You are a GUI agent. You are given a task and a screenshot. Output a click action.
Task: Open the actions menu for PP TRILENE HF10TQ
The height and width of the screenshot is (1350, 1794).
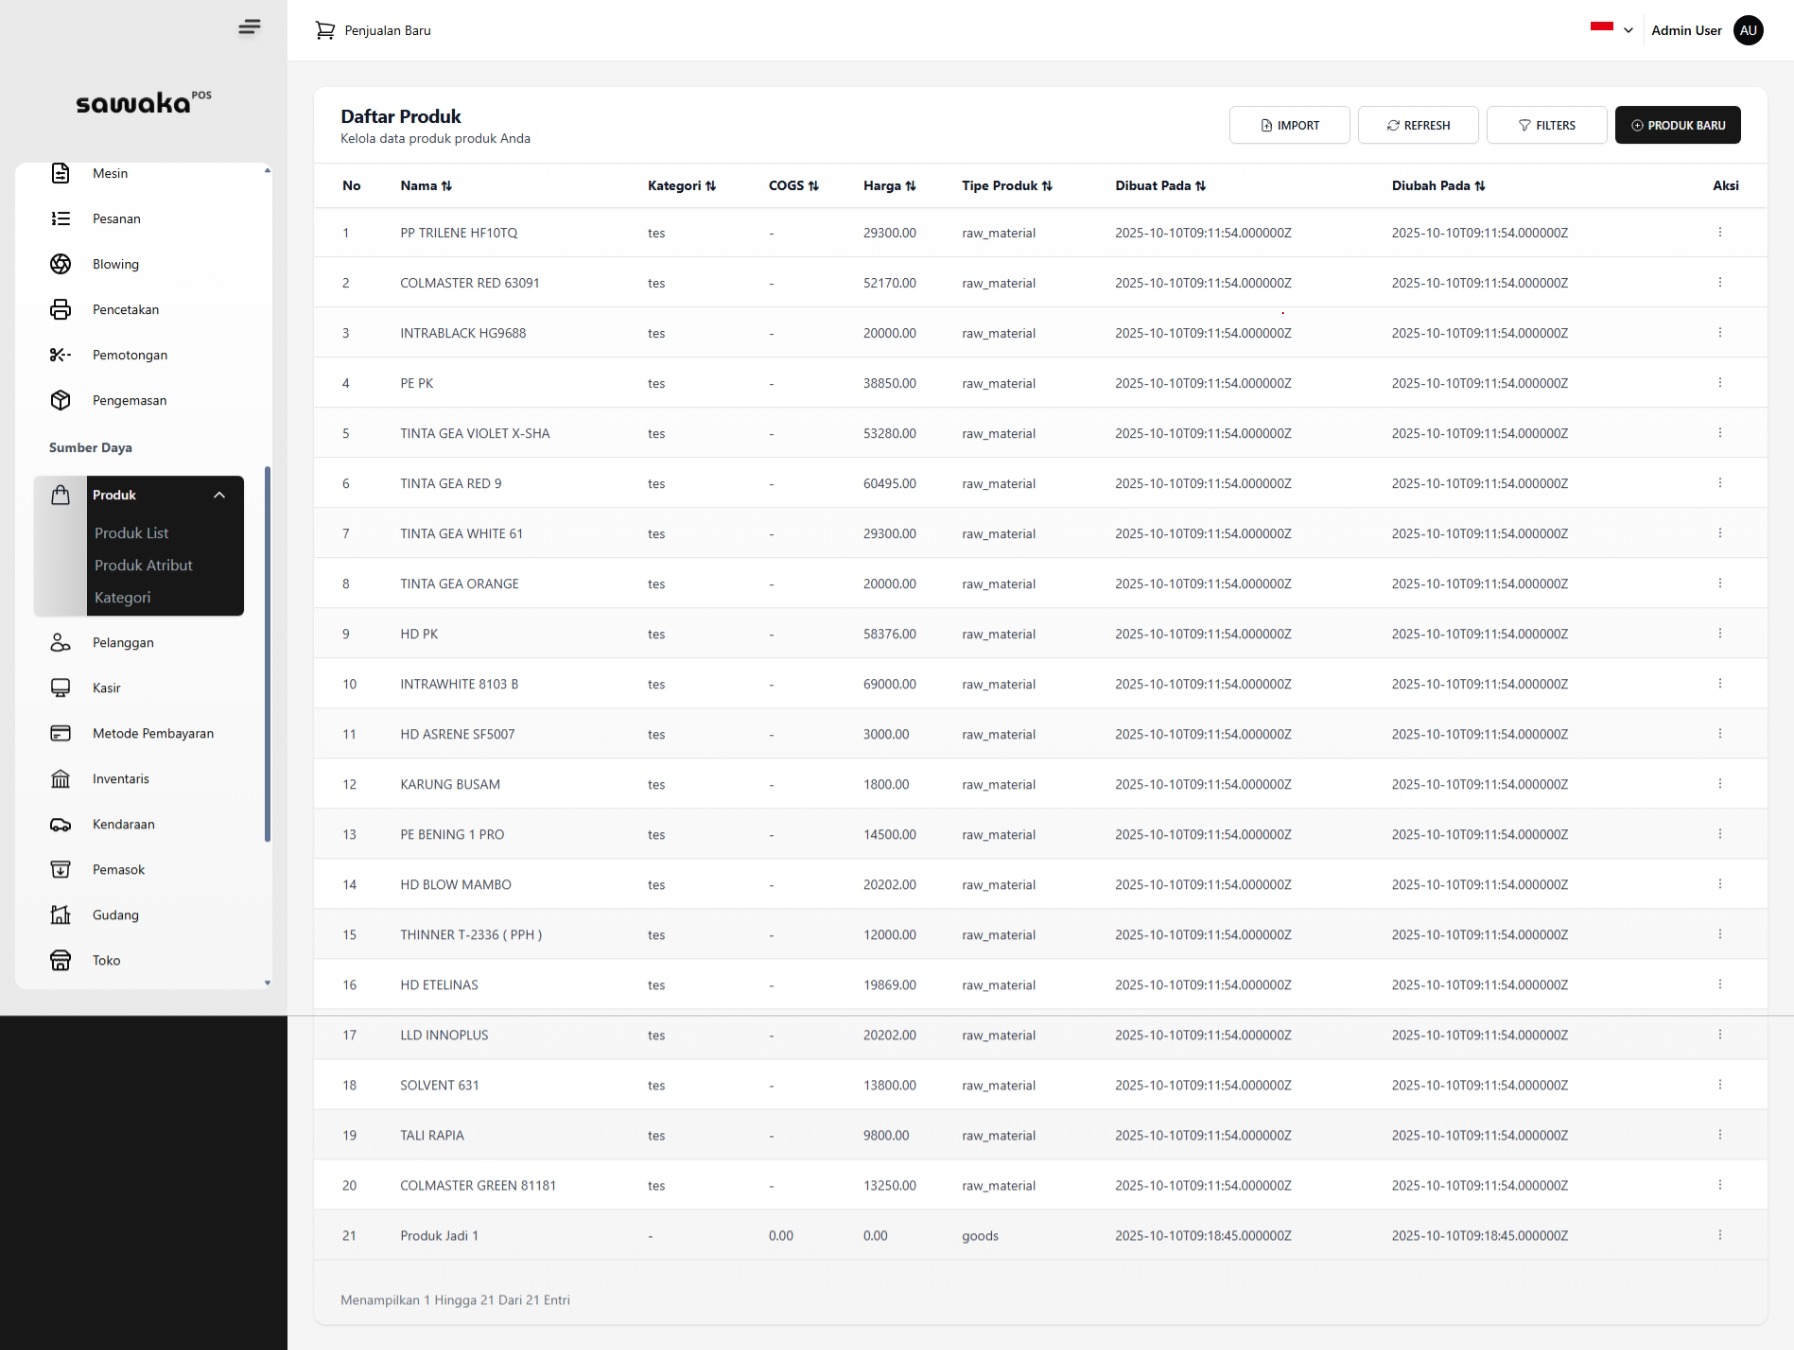click(1721, 232)
